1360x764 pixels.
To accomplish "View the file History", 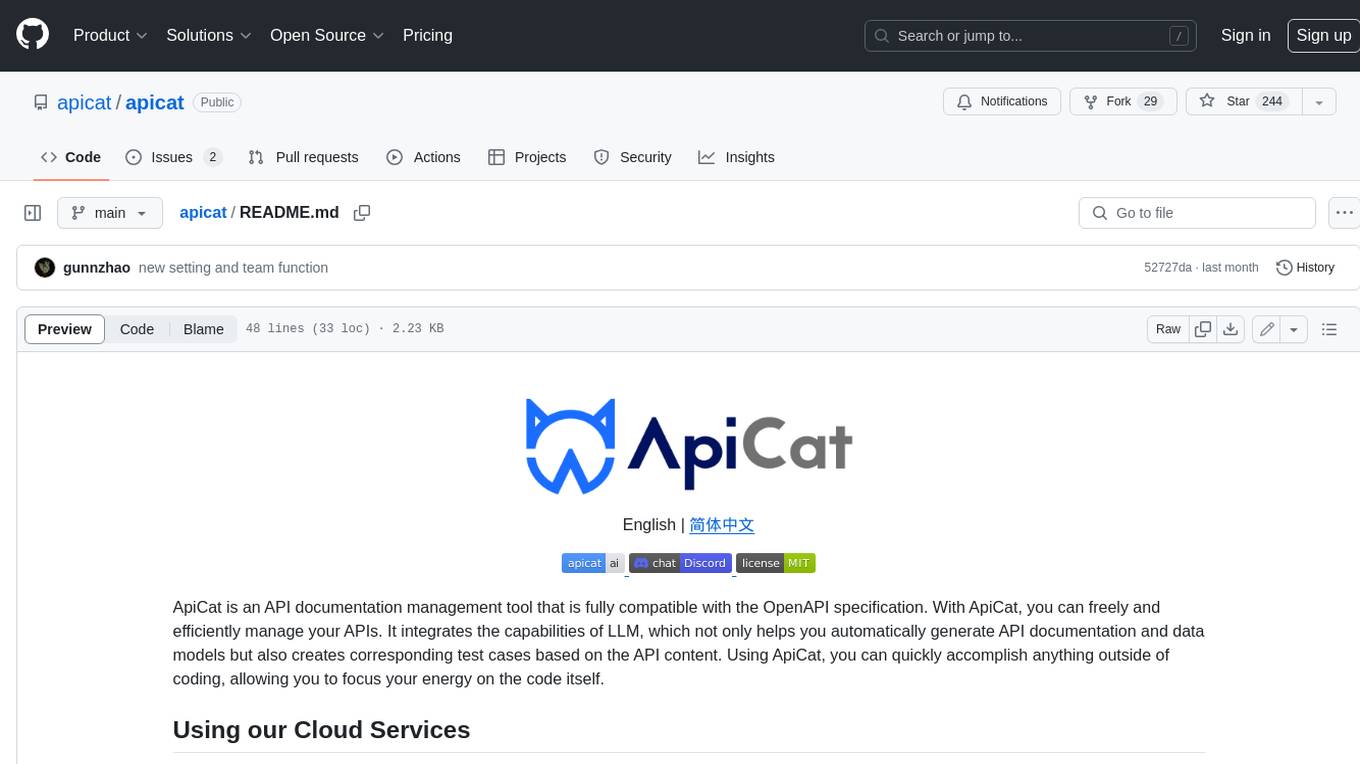I will (x=1305, y=267).
